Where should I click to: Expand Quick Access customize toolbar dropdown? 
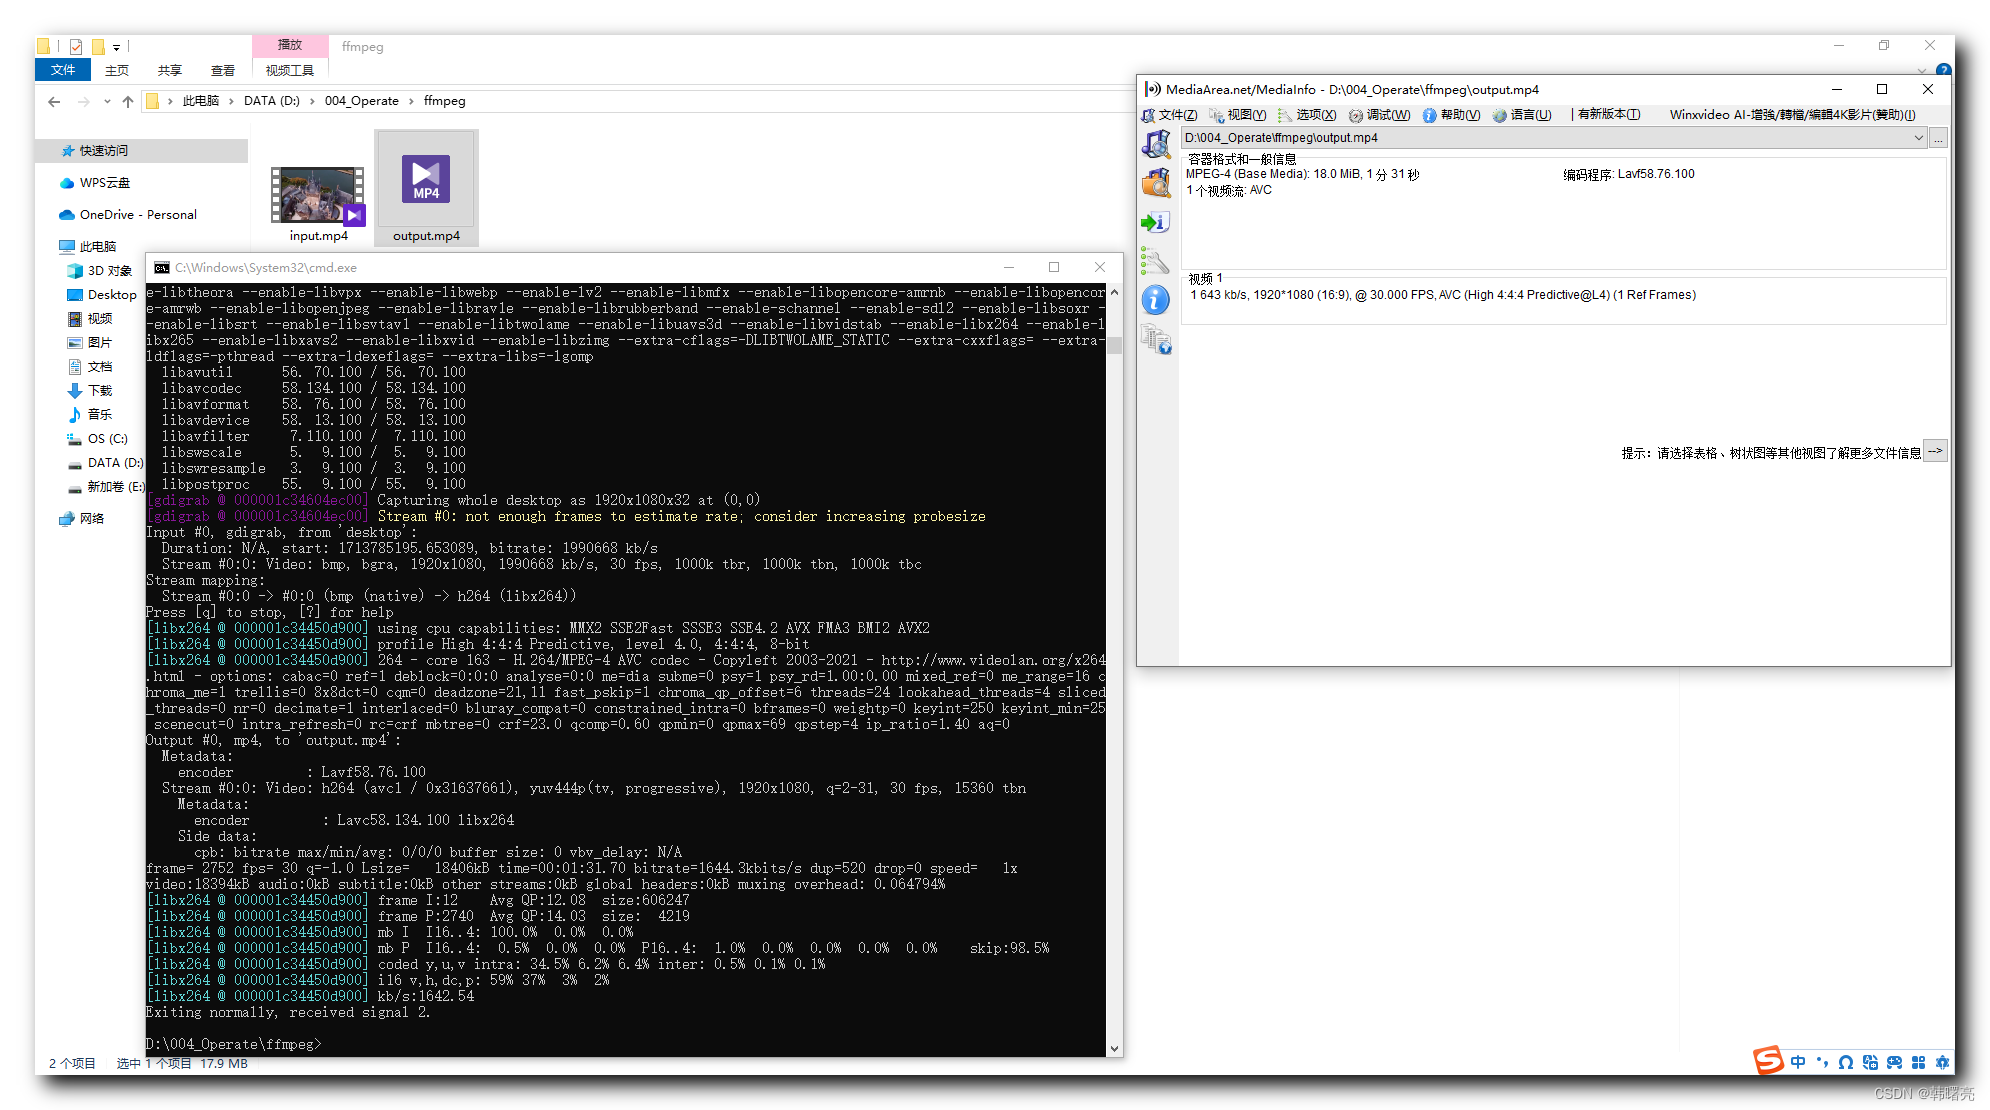click(117, 47)
